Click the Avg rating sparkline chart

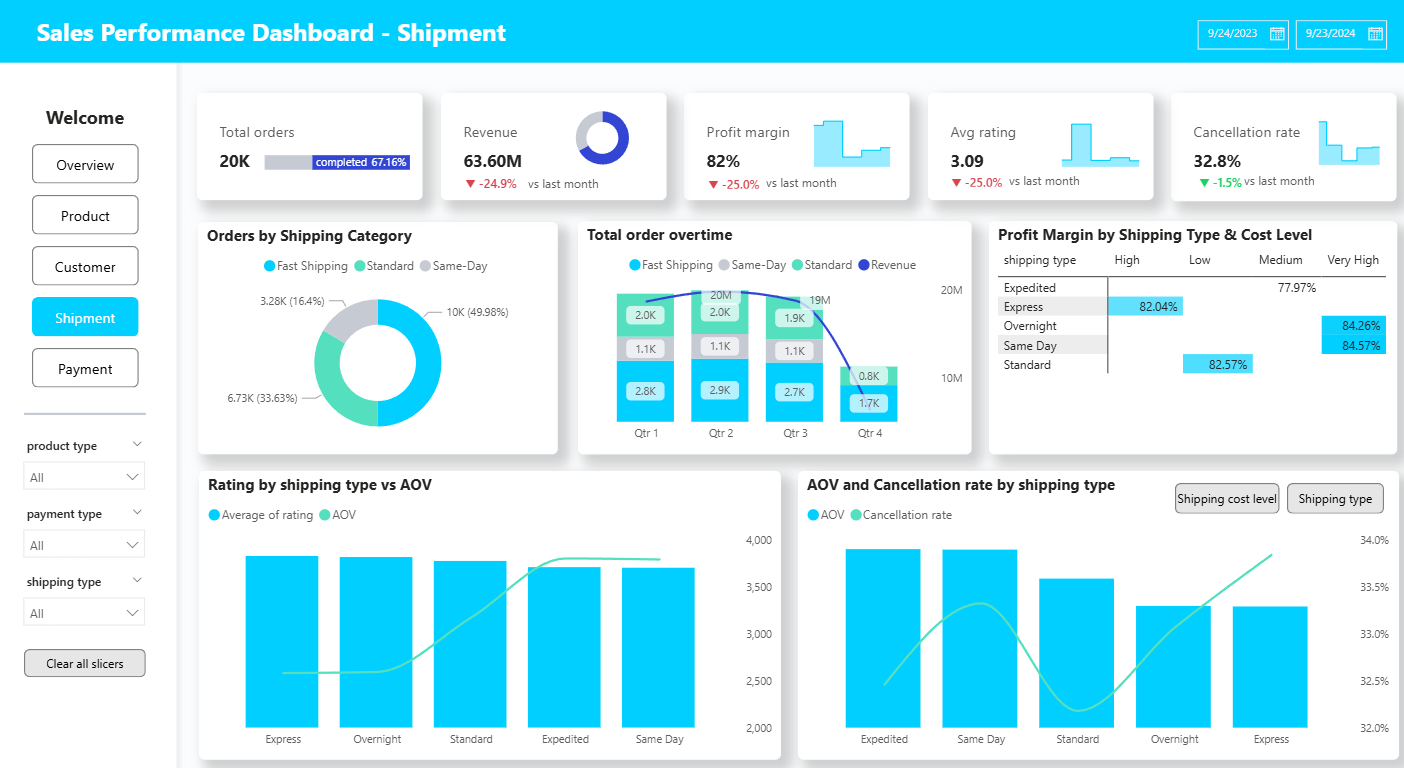[x=1100, y=145]
